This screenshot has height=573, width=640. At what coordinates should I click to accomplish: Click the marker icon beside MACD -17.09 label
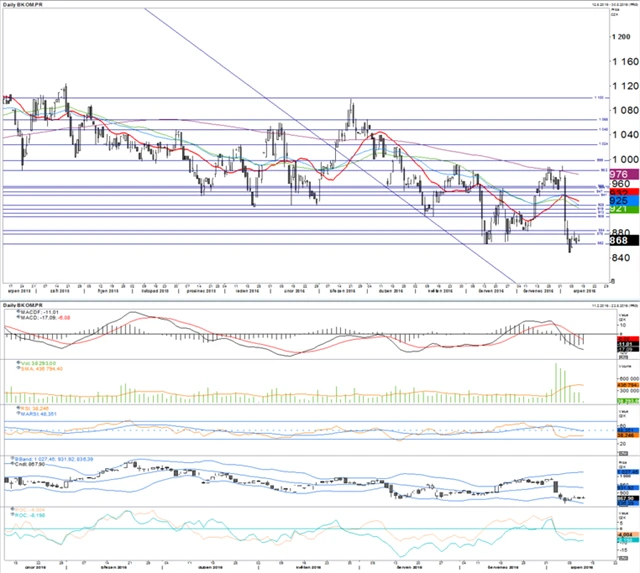point(18,317)
